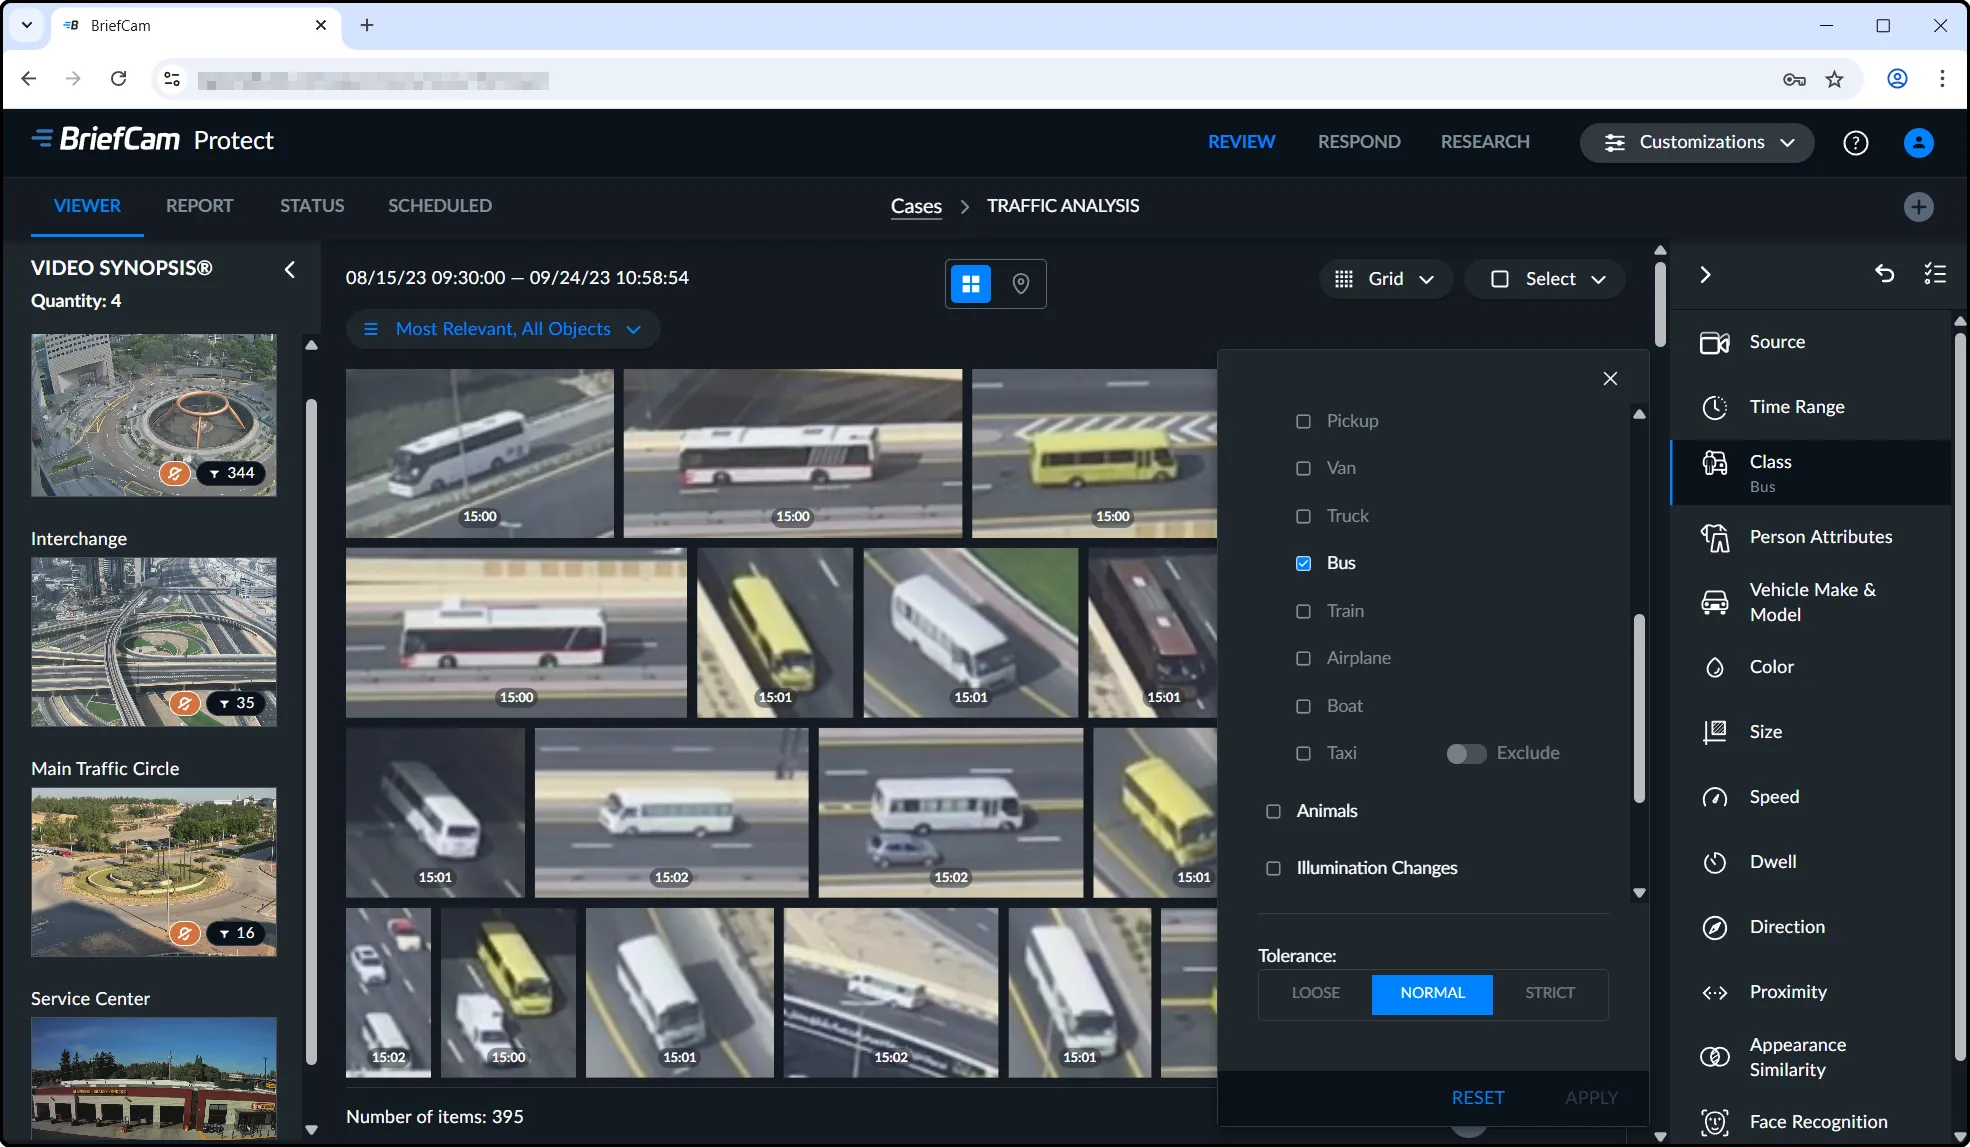The width and height of the screenshot is (1970, 1147).
Task: Open the help question mark icon
Action: point(1855,143)
